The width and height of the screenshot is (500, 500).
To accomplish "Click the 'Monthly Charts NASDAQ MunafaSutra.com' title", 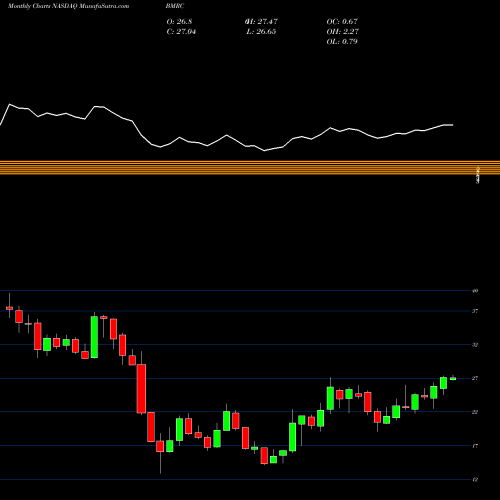I will 68,6.
